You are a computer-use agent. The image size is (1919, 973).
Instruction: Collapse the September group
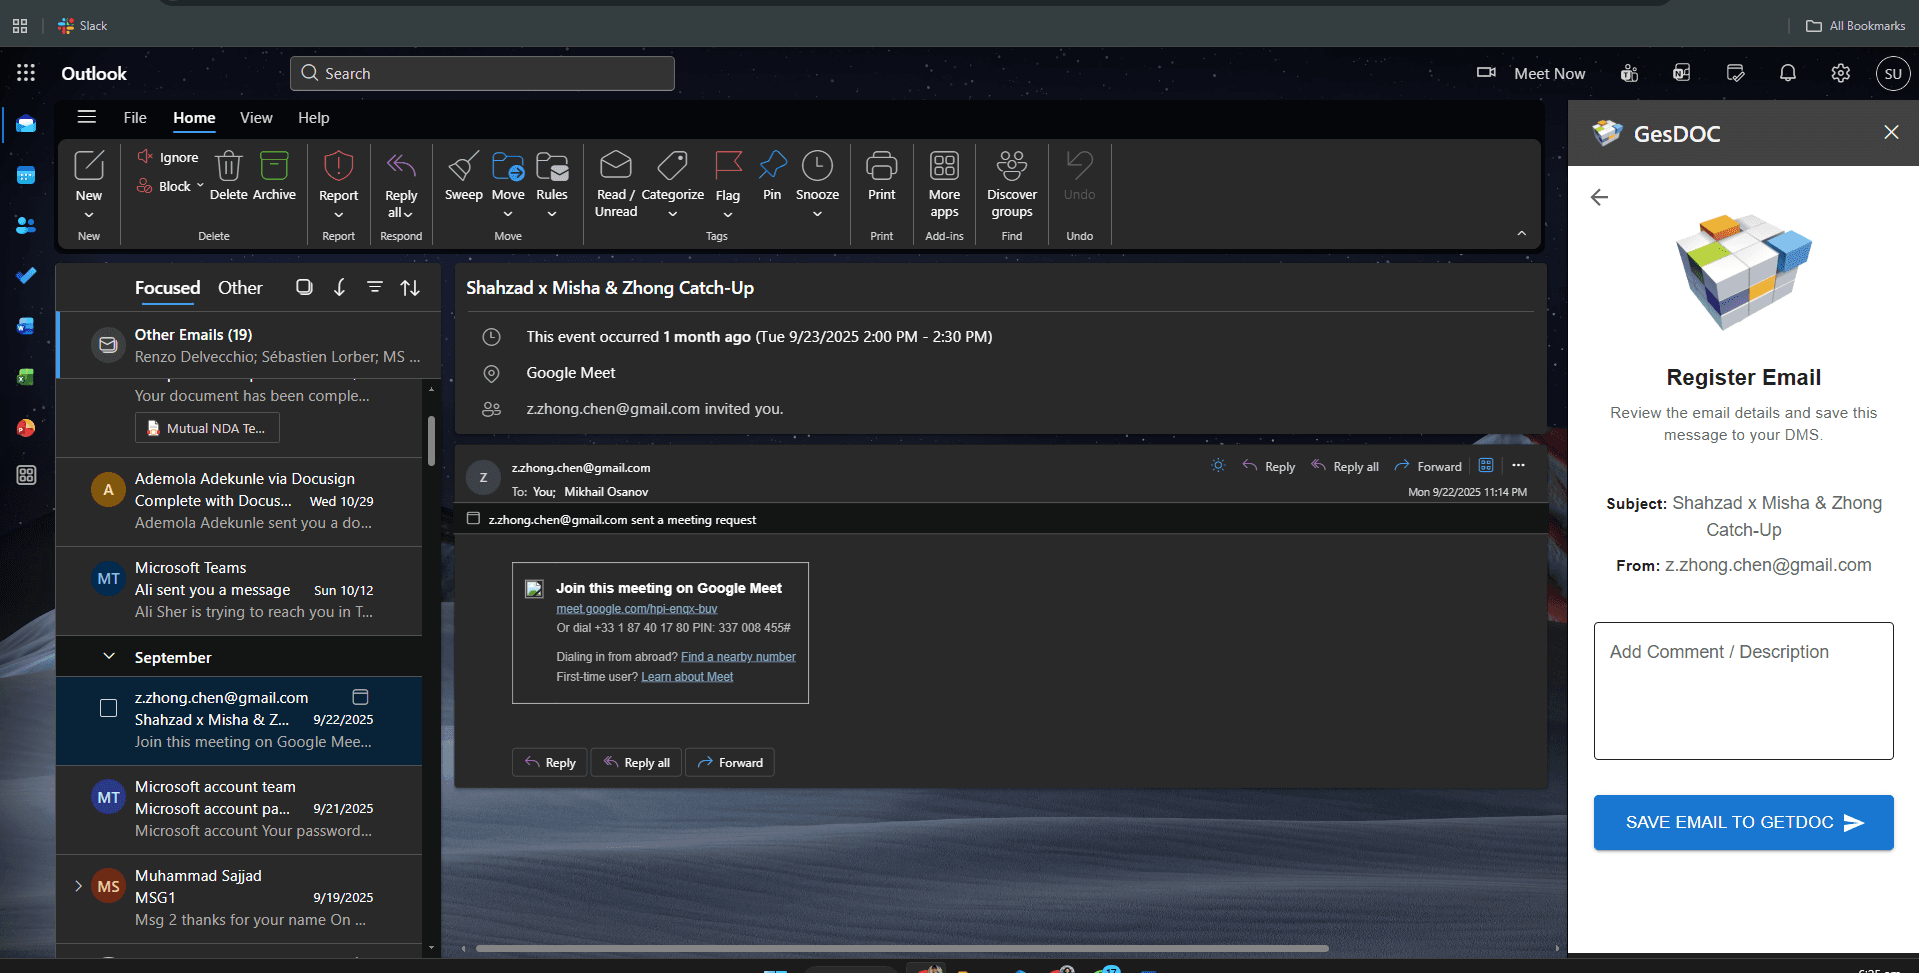click(109, 657)
